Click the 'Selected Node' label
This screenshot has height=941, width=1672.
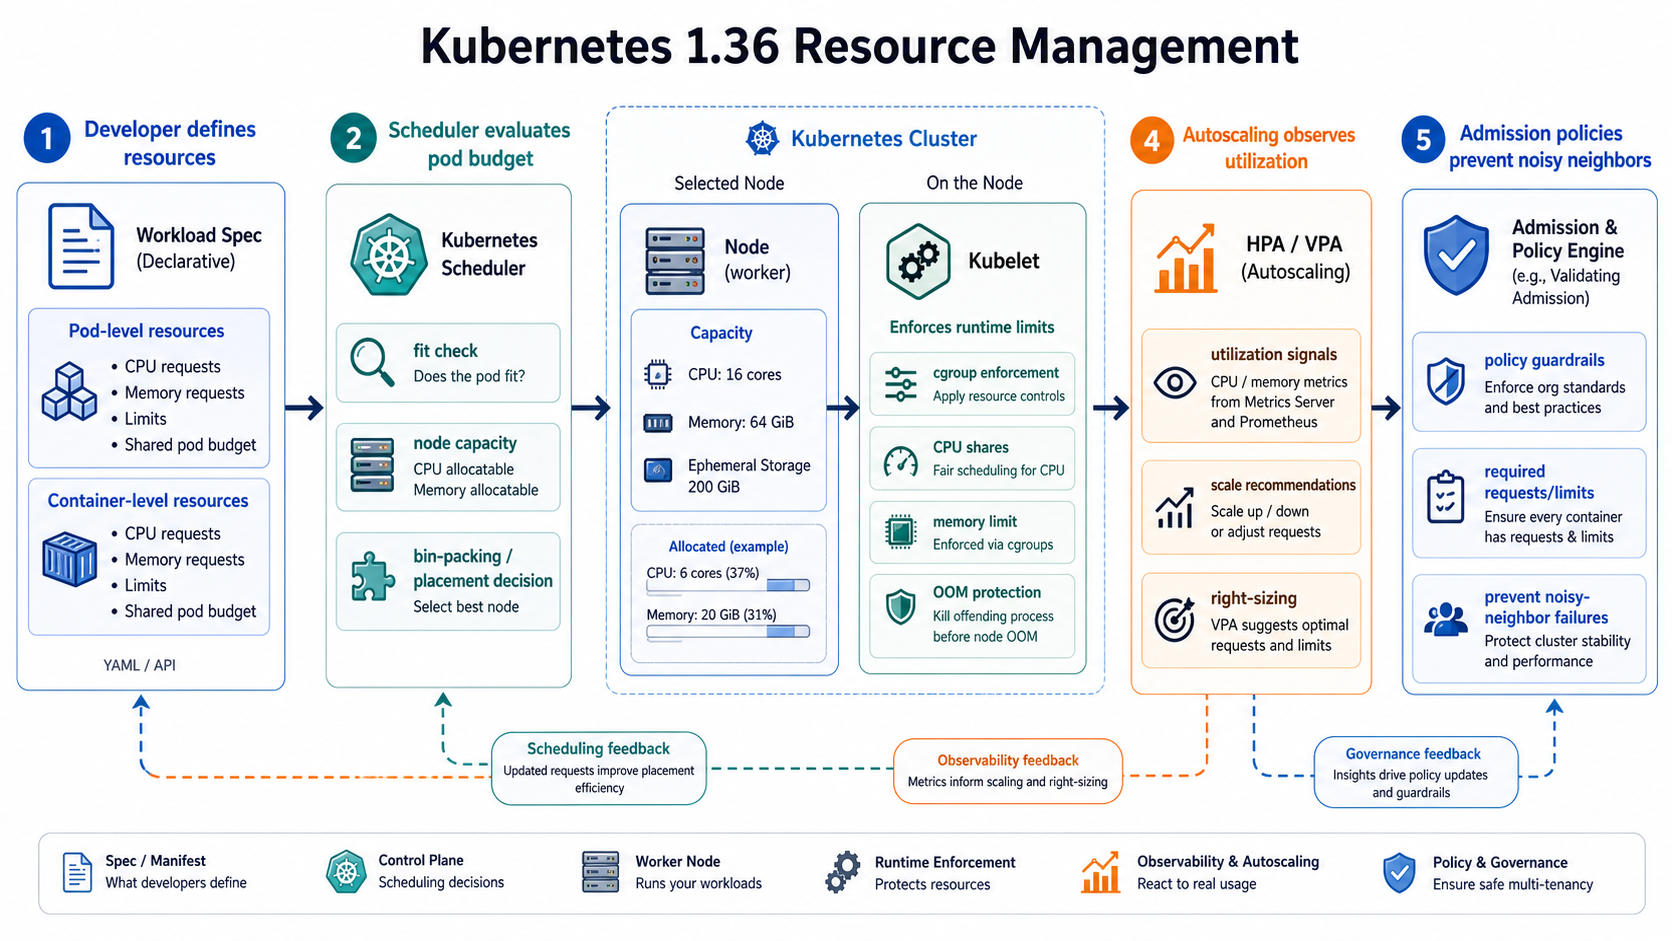click(x=729, y=183)
